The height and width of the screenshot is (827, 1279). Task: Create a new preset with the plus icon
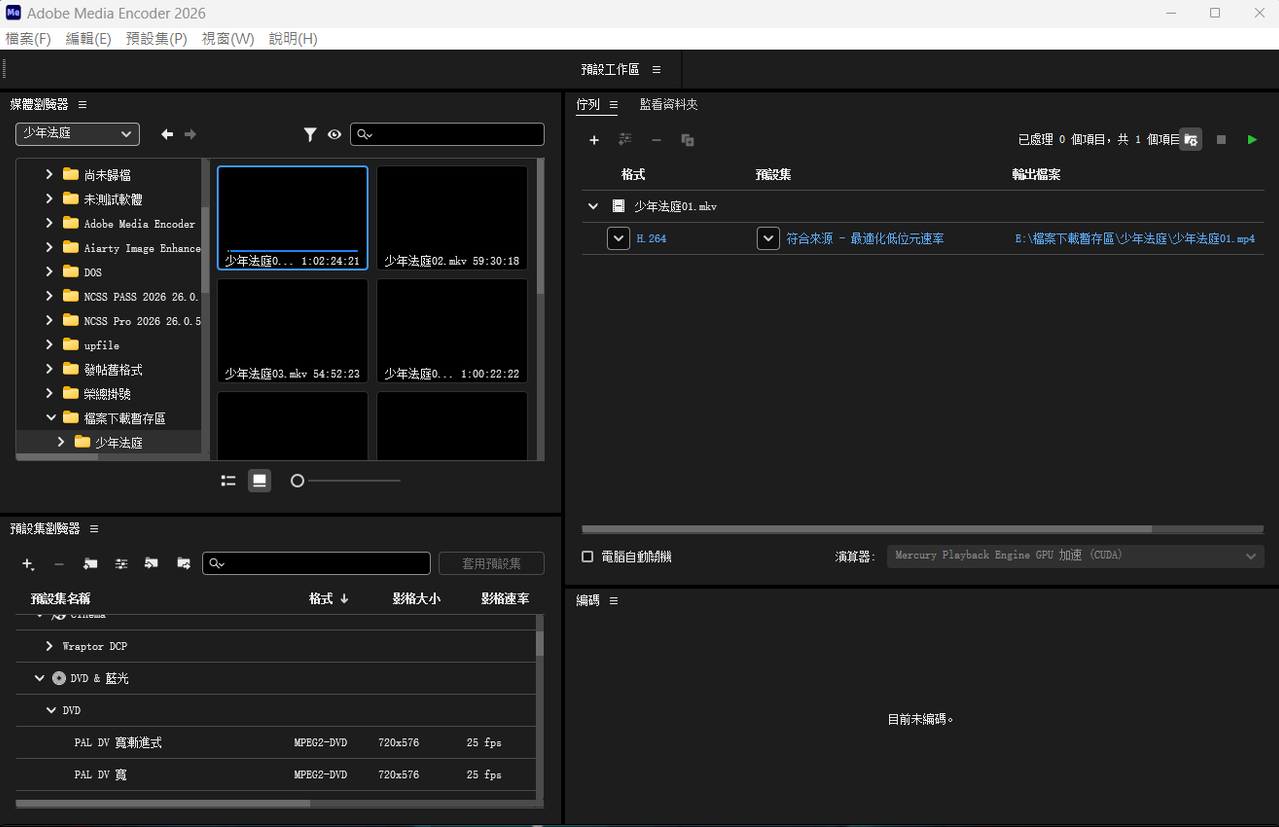coord(28,564)
